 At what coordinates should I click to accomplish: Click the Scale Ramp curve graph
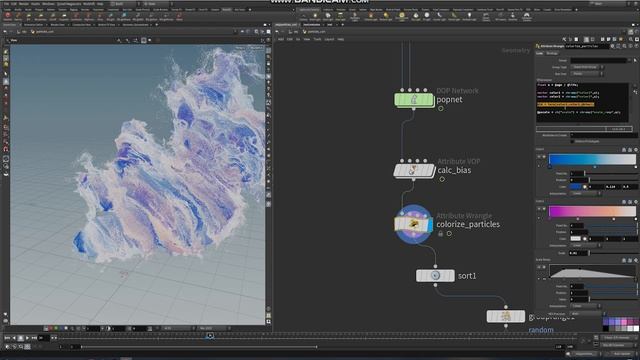[x=592, y=271]
